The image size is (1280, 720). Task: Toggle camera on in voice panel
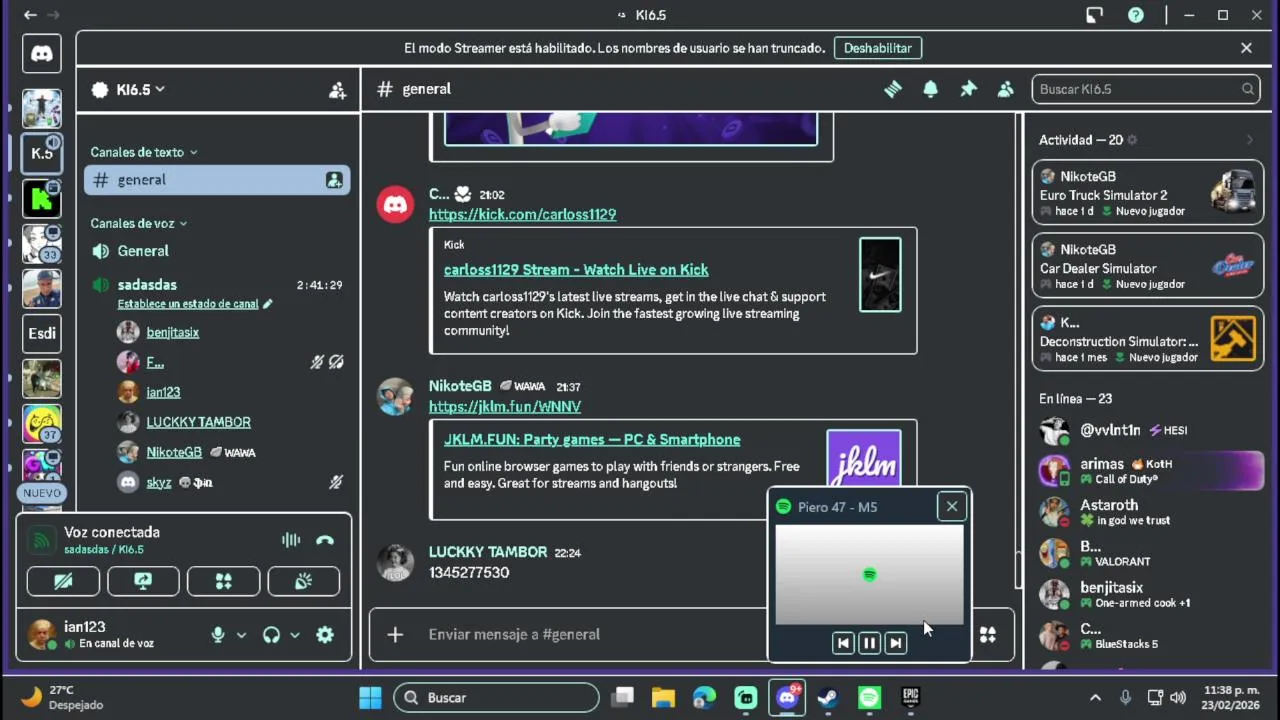63,581
